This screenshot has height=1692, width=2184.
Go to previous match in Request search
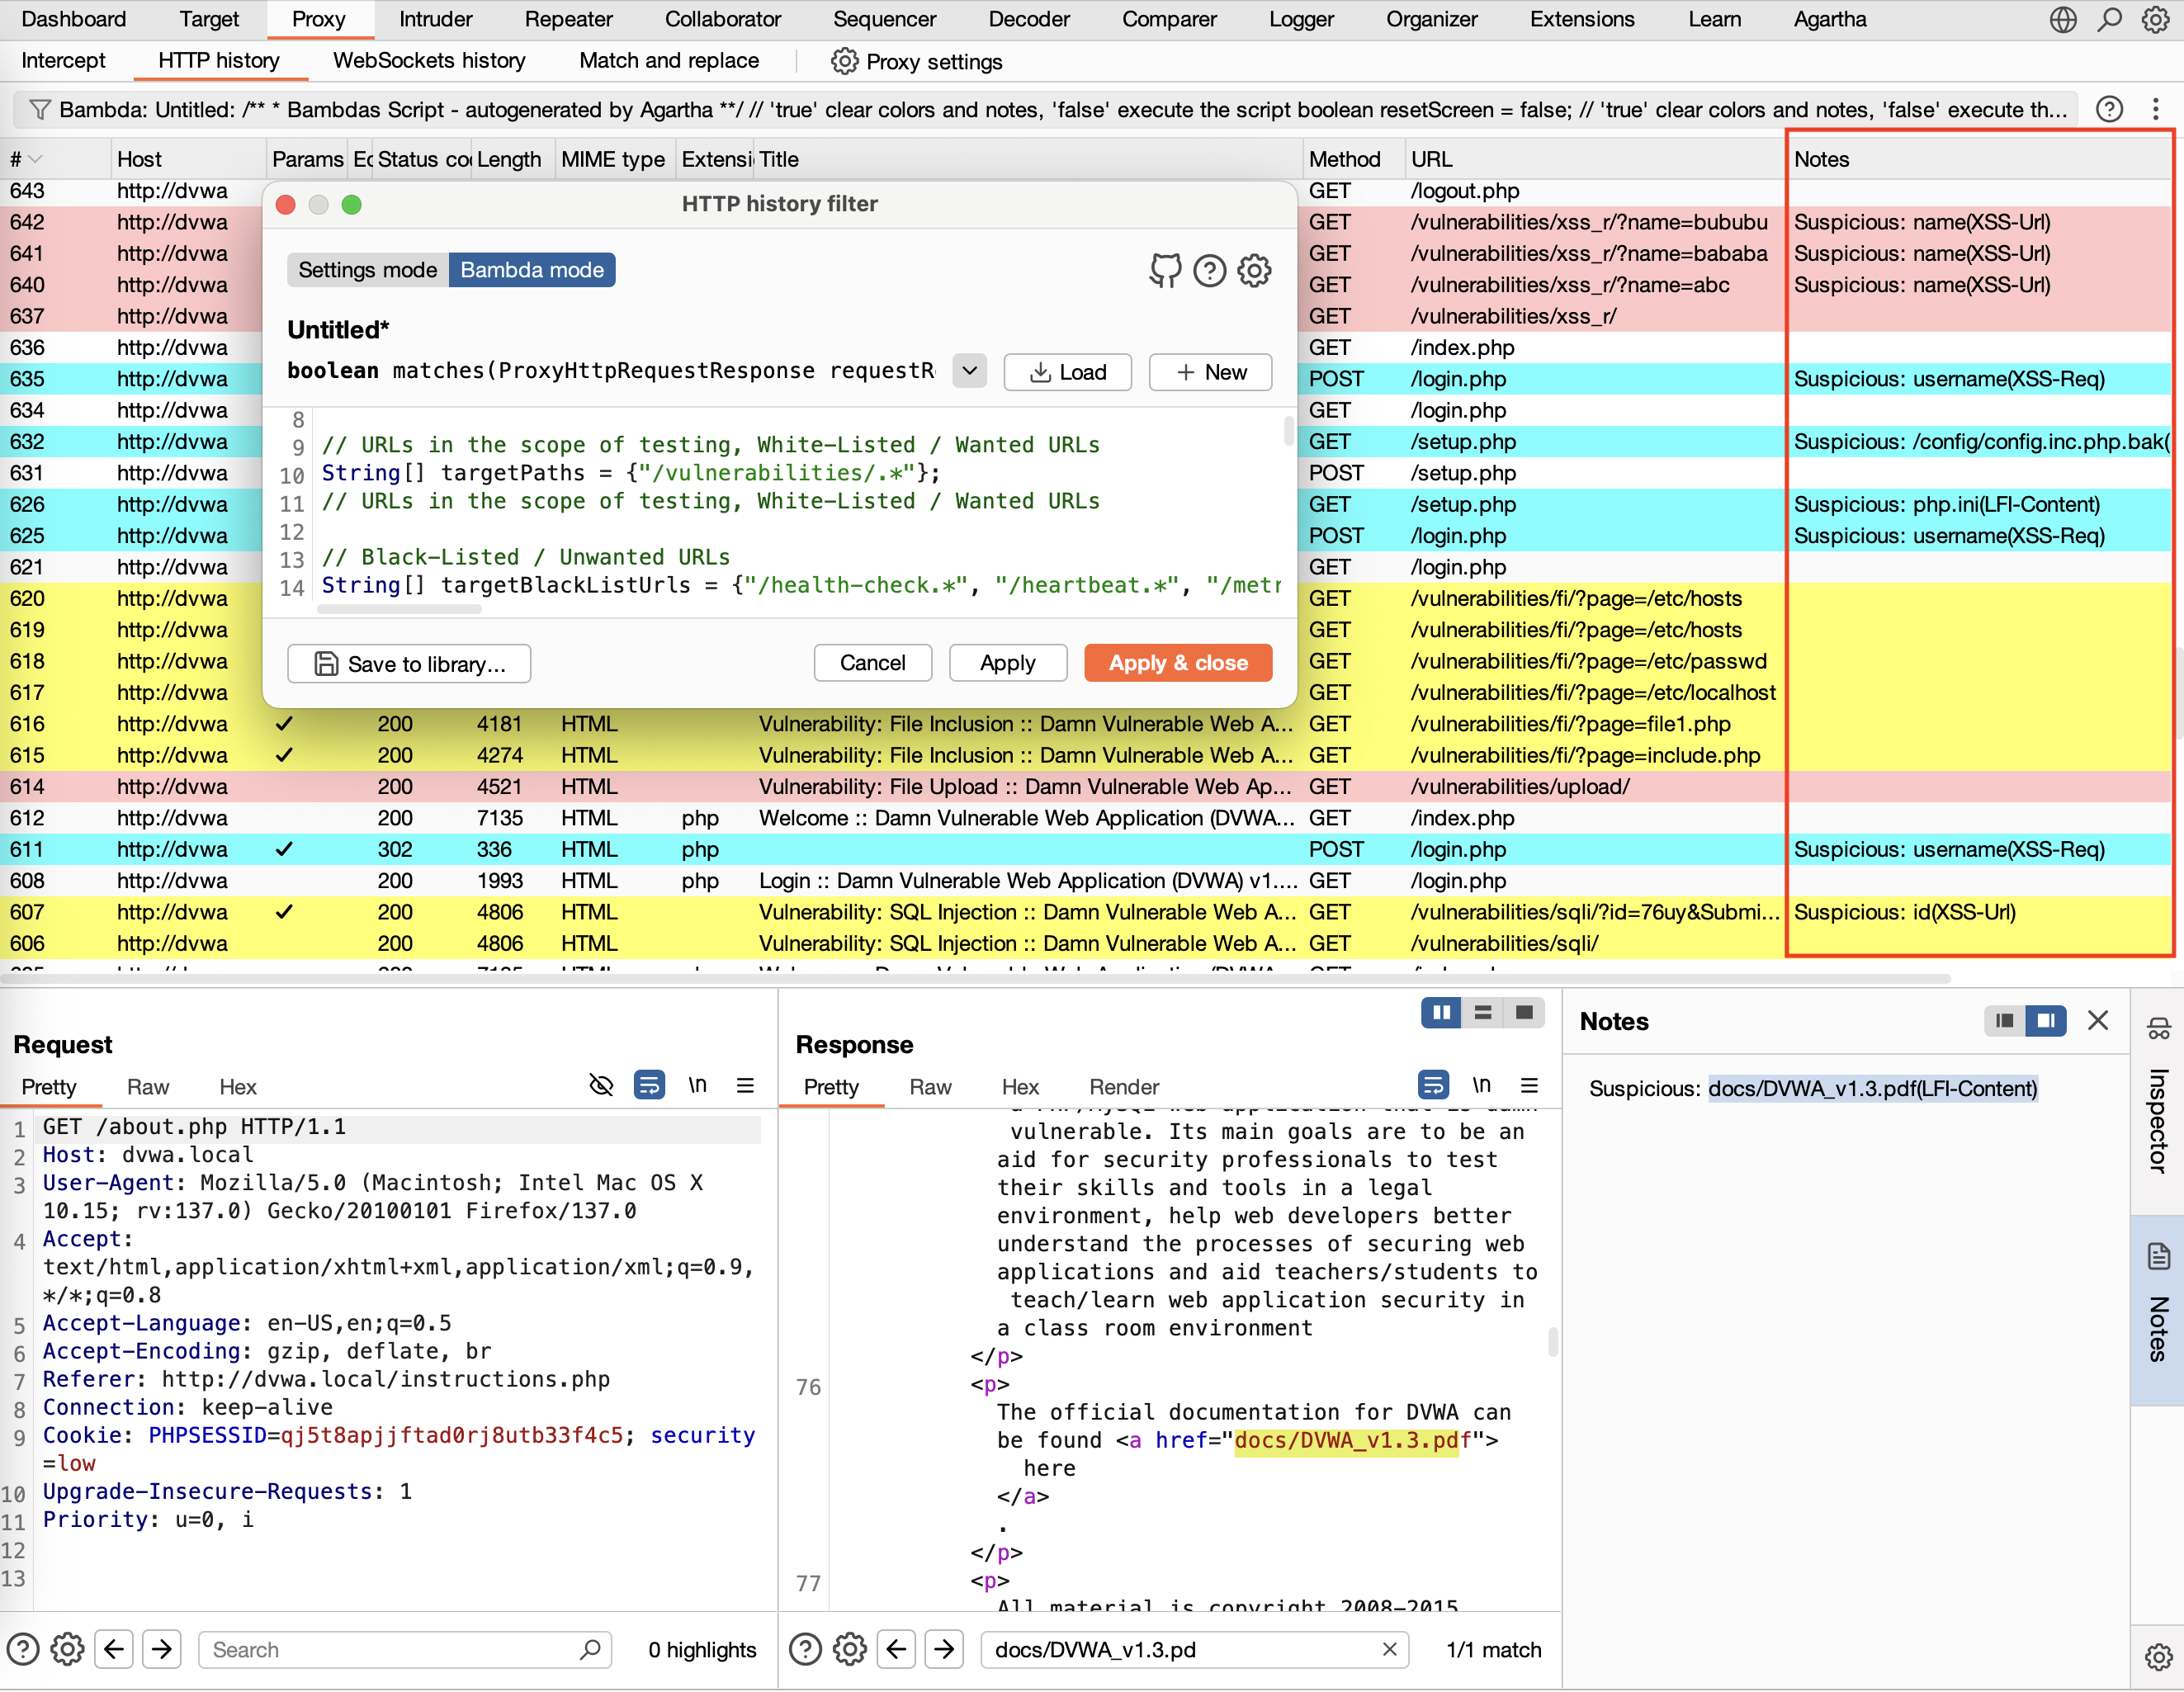(114, 1649)
